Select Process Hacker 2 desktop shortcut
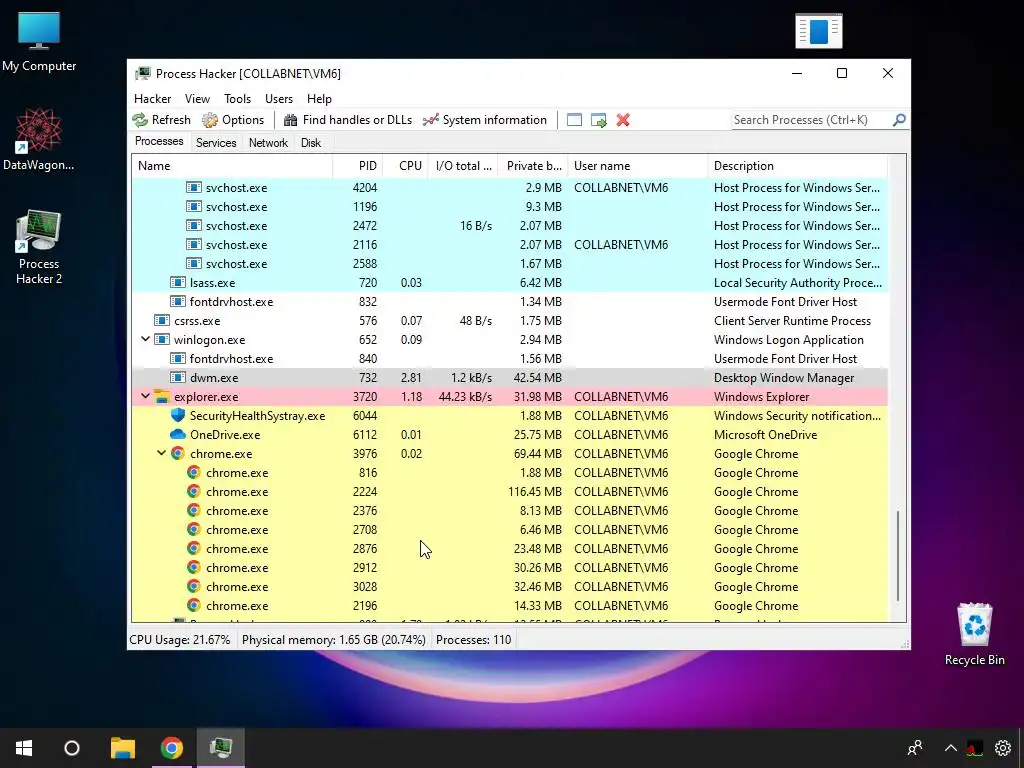1024x768 pixels. (39, 248)
